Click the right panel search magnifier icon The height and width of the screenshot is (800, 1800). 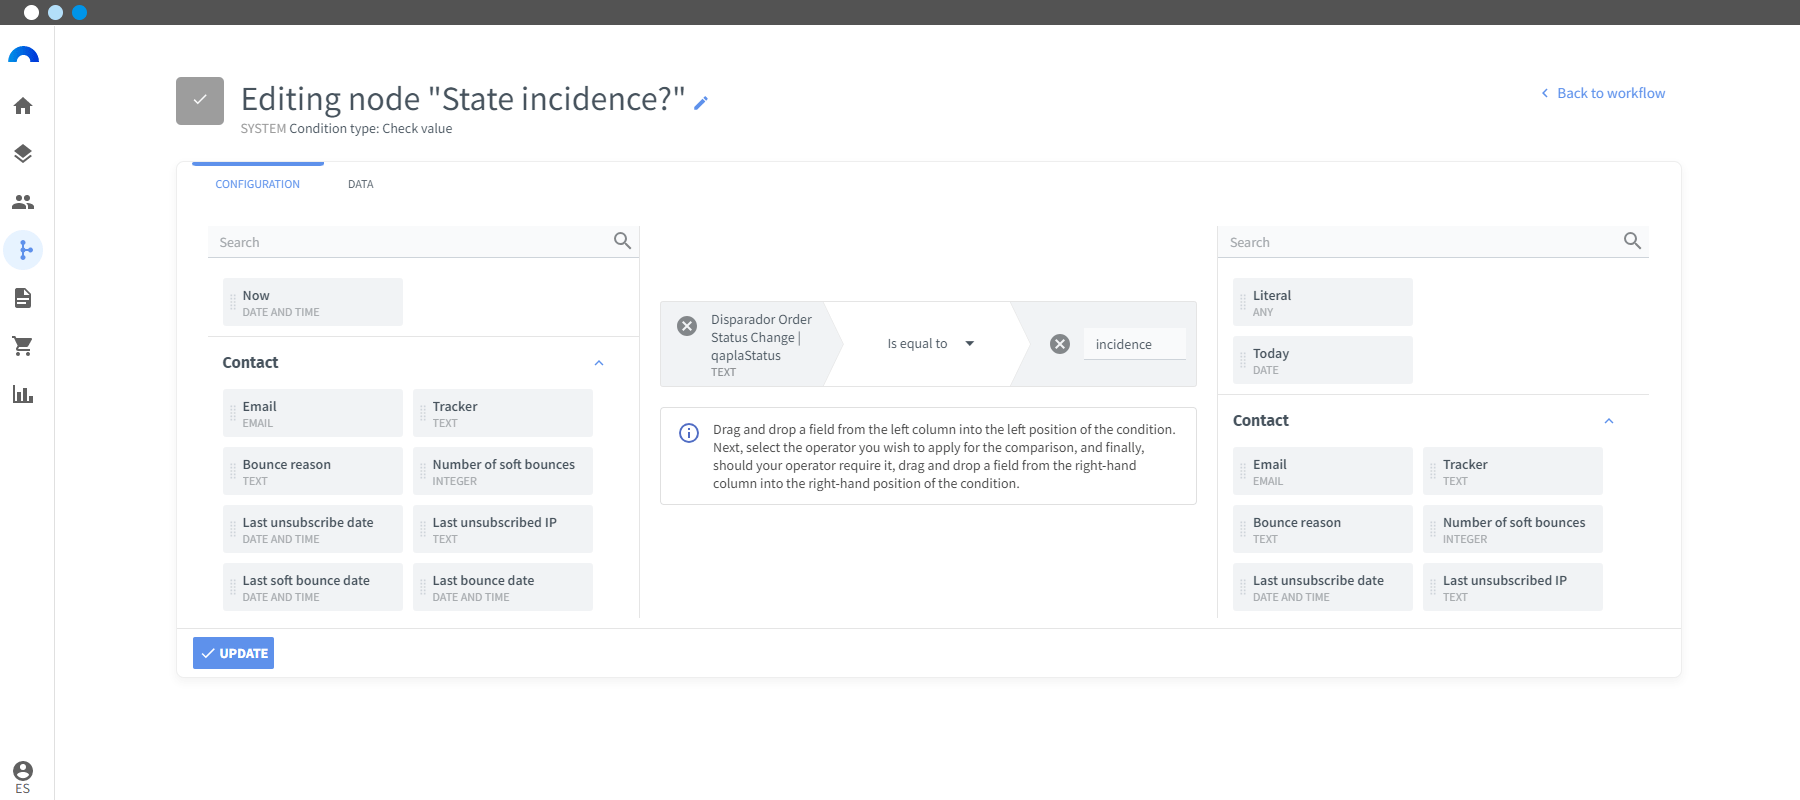click(x=1632, y=241)
